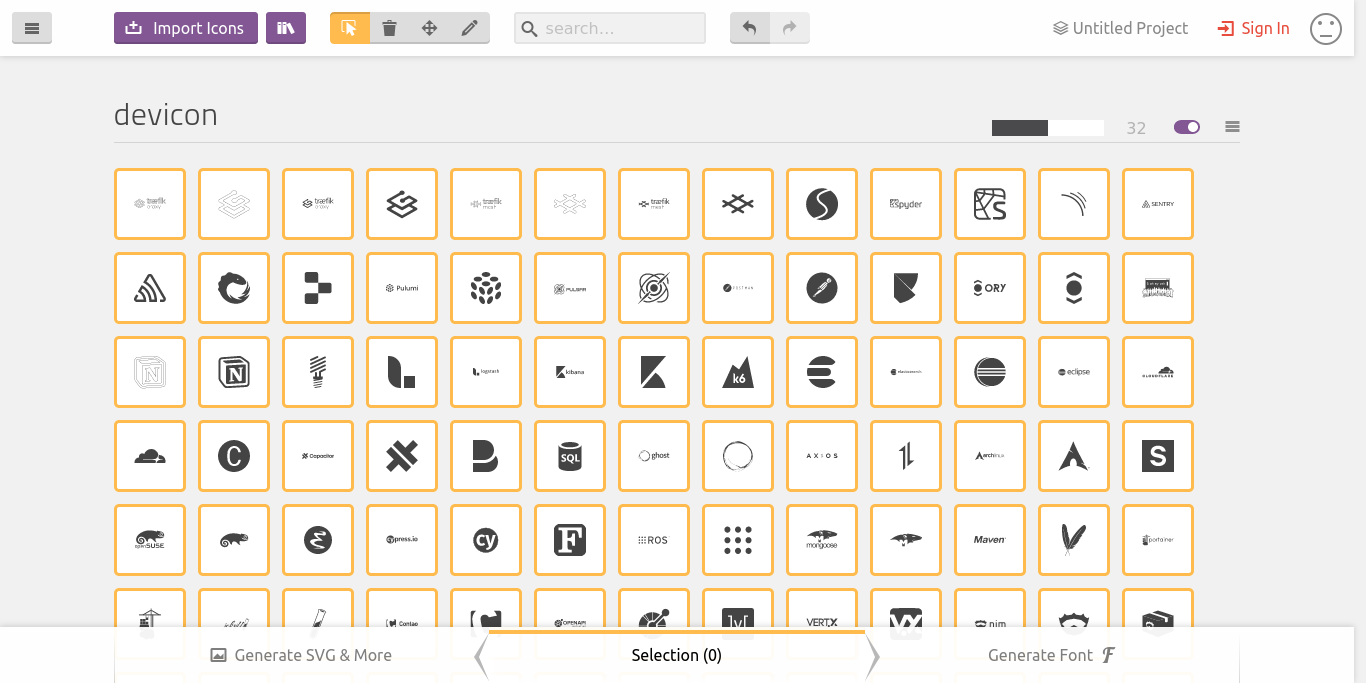Activate the Select tool
Screen dimensions: 1366x683
(350, 28)
